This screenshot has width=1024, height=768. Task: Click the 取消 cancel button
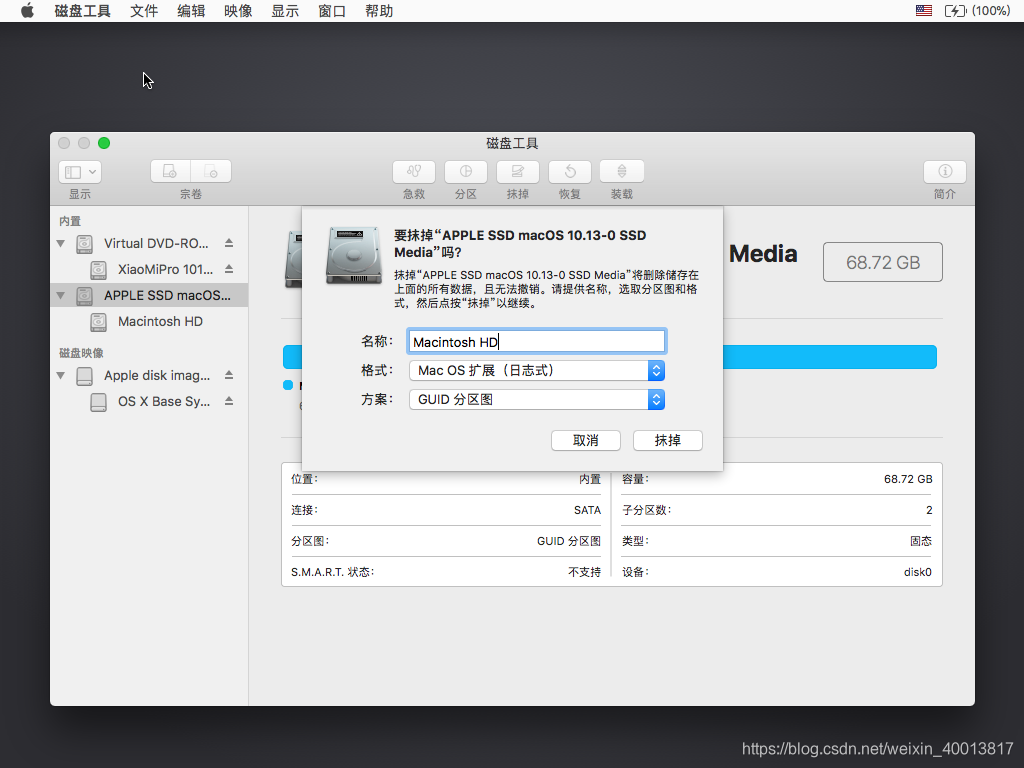pyautogui.click(x=586, y=440)
